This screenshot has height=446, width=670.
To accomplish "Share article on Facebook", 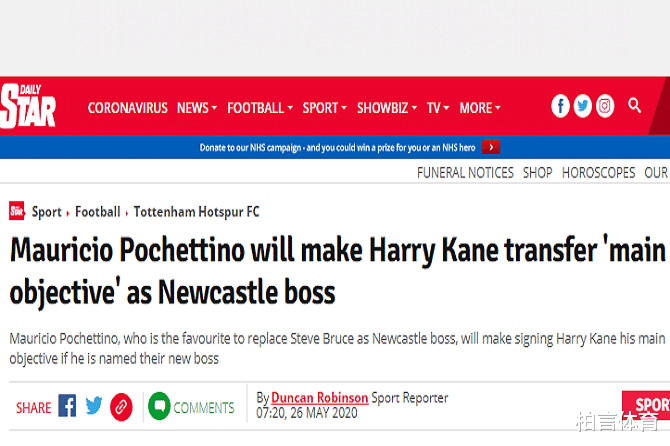I will pos(67,406).
